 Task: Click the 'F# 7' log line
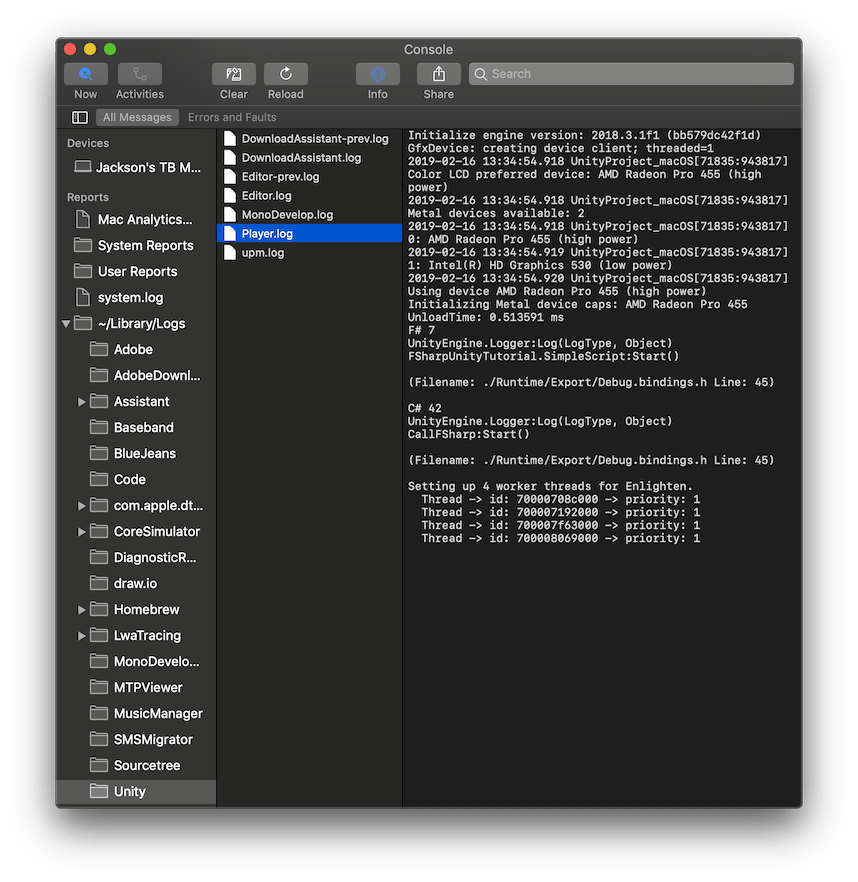coord(421,330)
